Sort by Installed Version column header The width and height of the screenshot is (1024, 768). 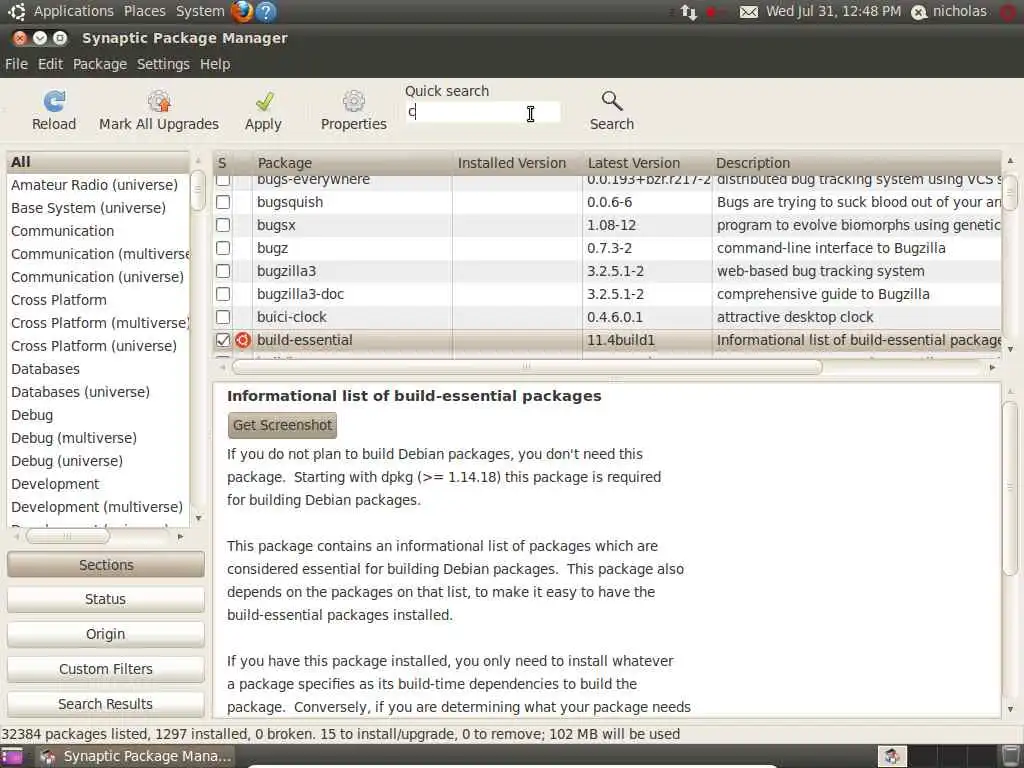tap(517, 163)
